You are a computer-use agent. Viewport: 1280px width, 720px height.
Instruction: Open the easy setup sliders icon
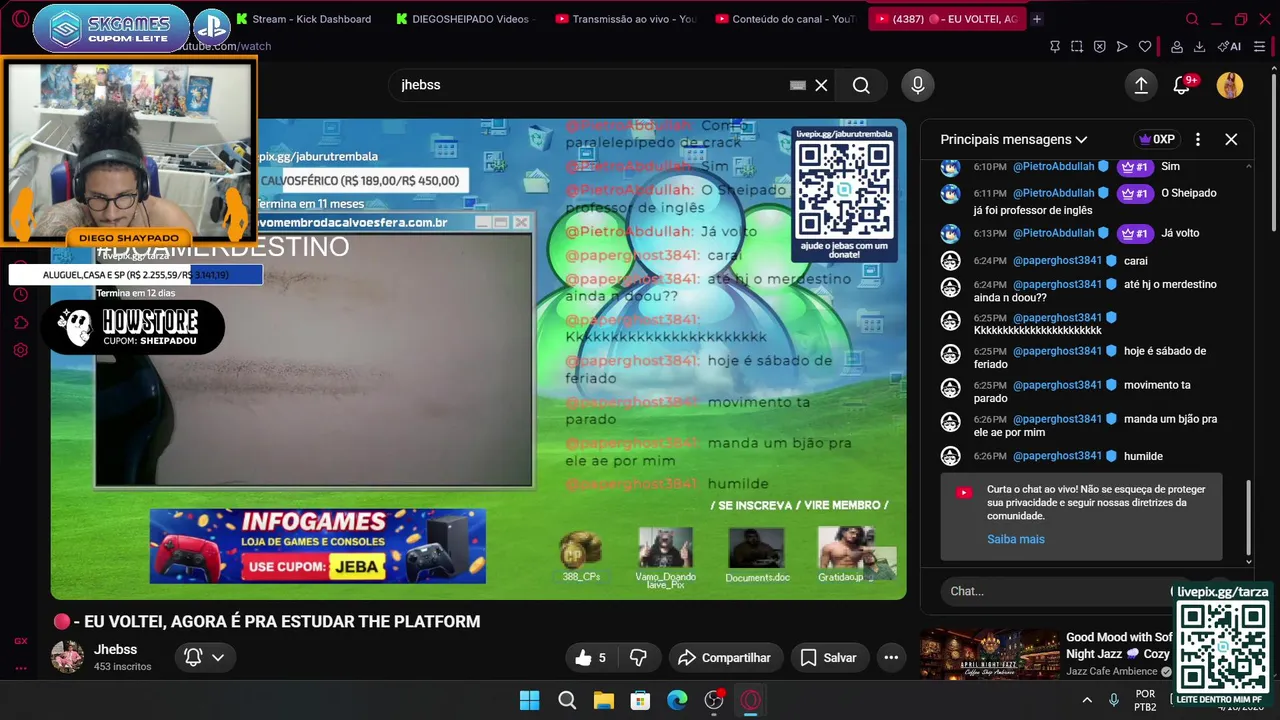[1260, 46]
